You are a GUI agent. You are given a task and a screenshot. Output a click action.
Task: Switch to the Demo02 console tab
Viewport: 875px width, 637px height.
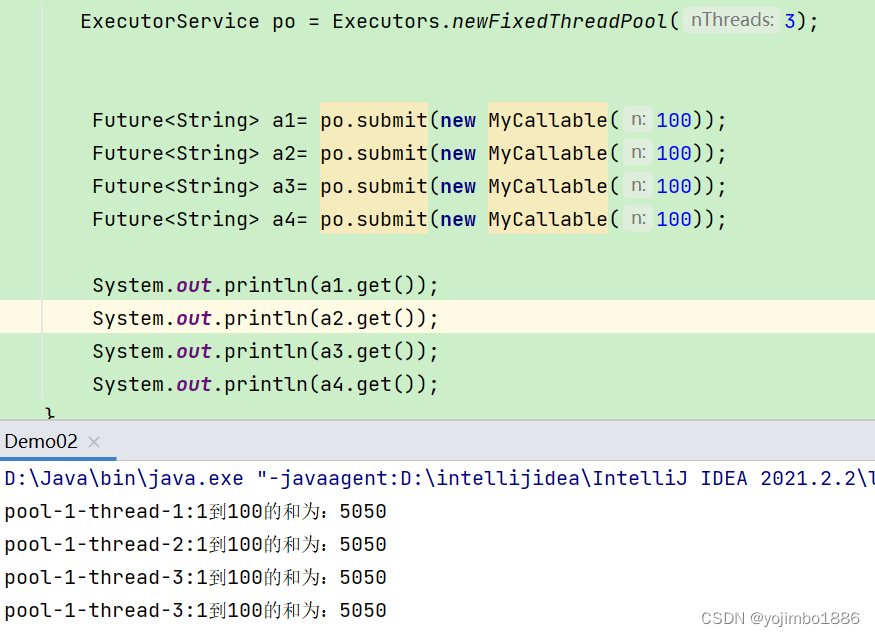(40, 441)
